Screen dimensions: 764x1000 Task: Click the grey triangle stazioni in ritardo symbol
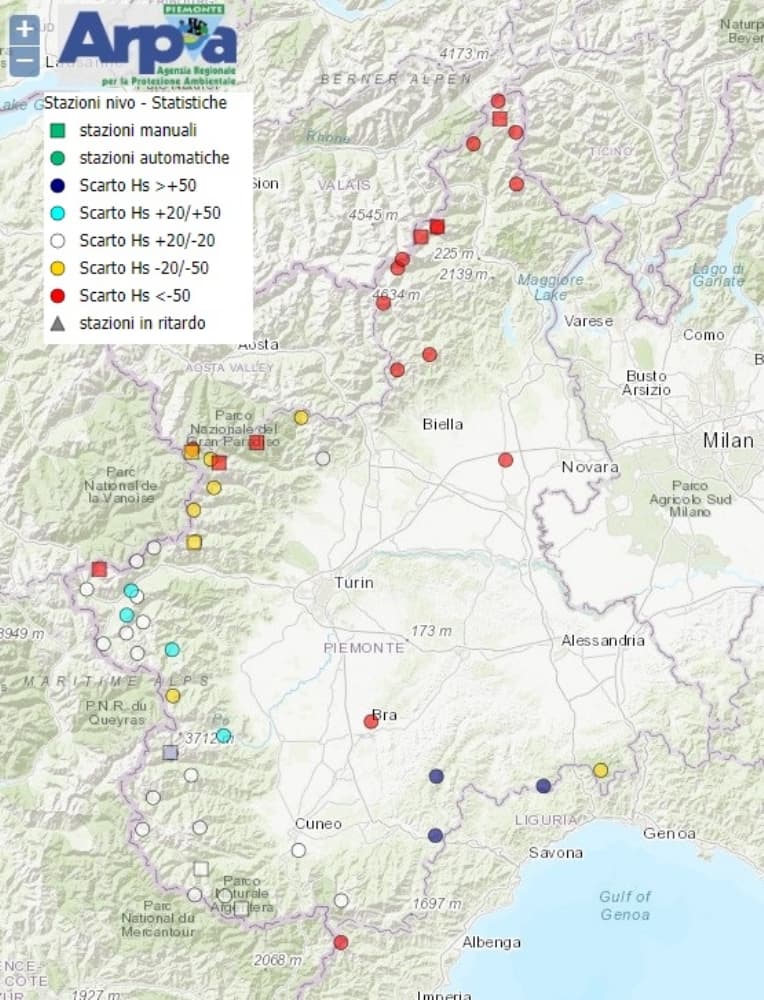[x=59, y=323]
